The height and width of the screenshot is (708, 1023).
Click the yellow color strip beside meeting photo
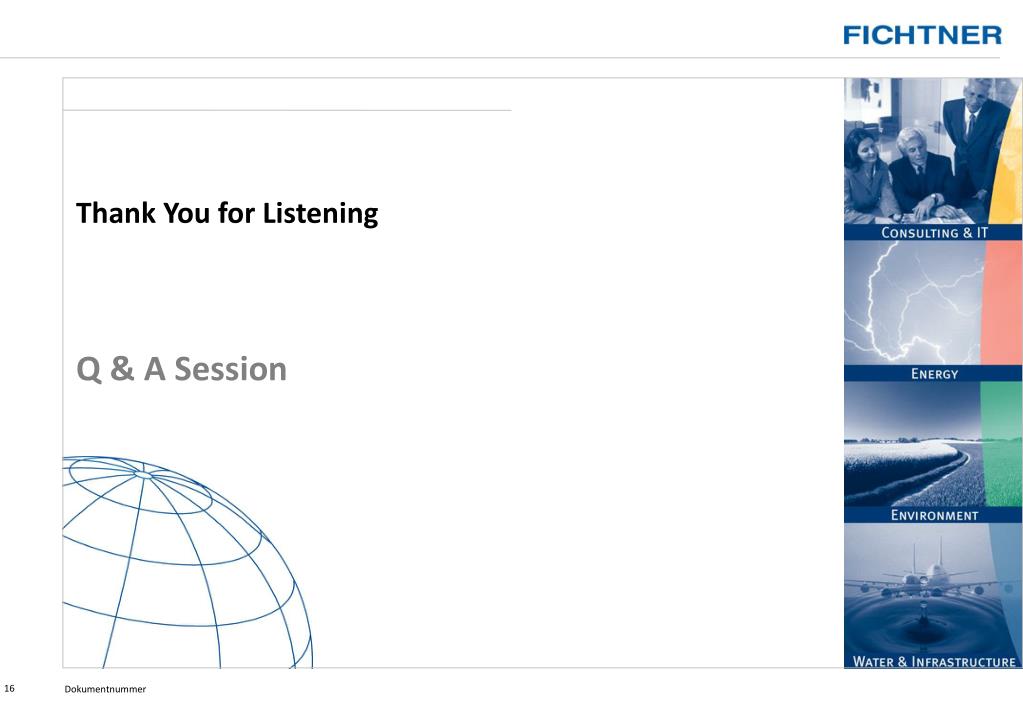click(x=1009, y=157)
